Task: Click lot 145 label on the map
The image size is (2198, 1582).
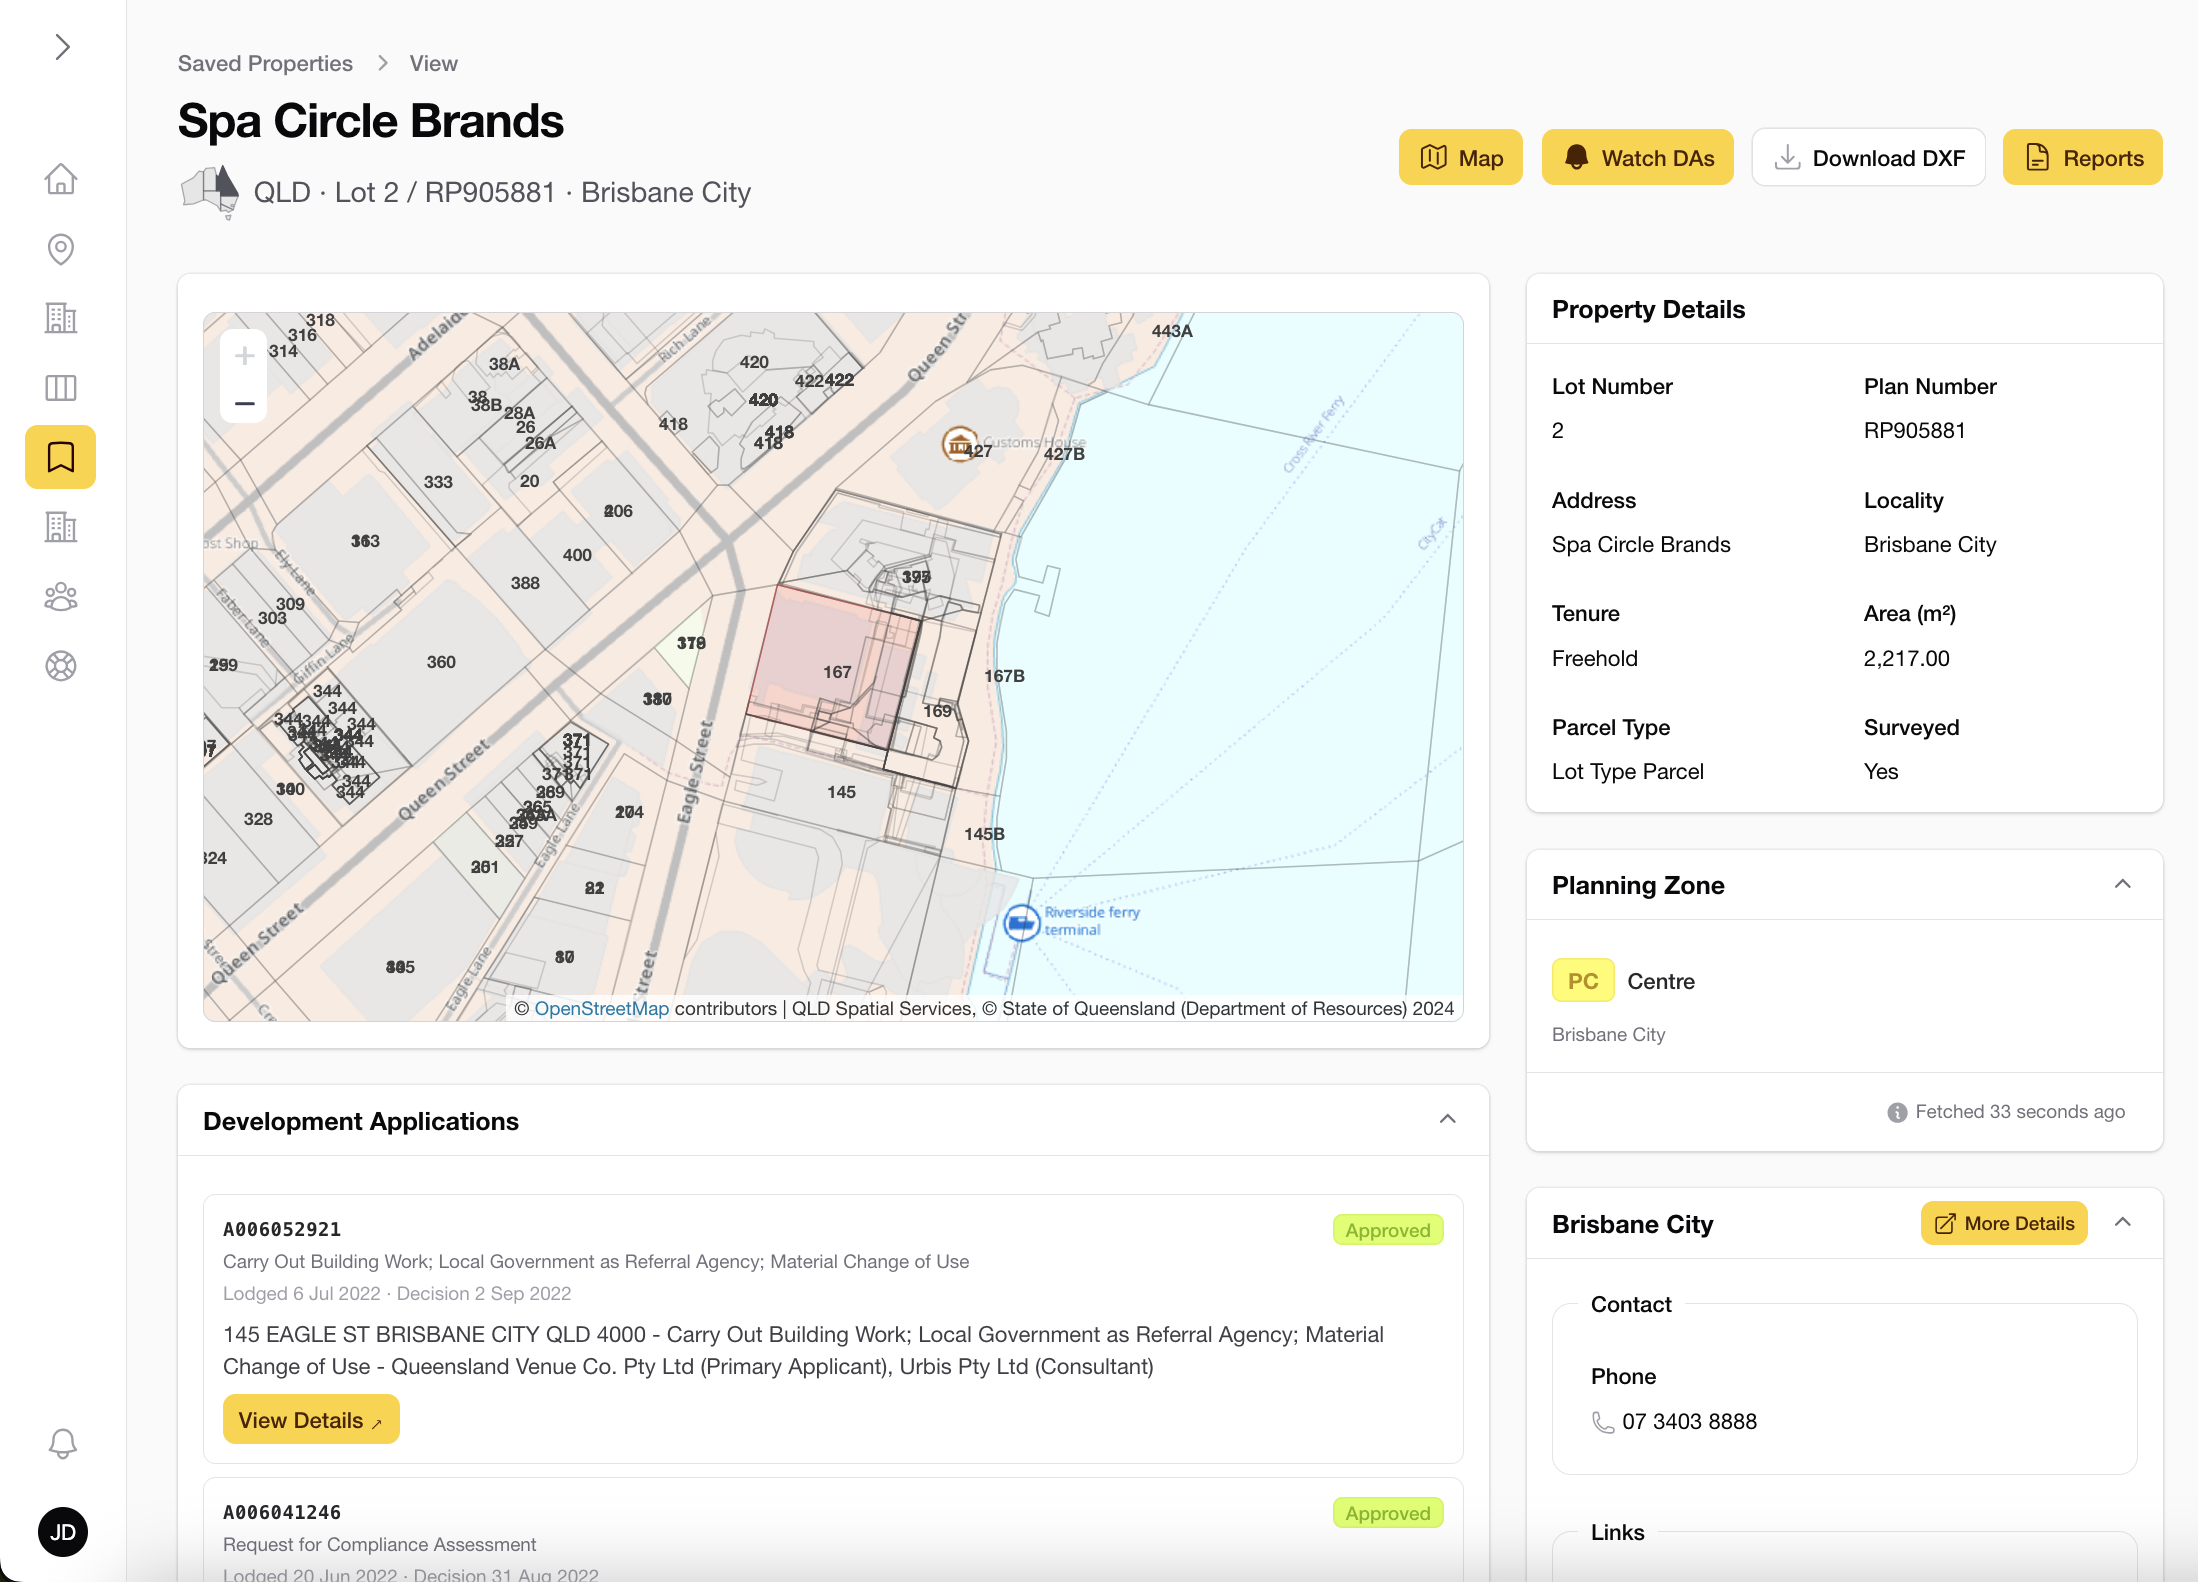Action: click(841, 792)
